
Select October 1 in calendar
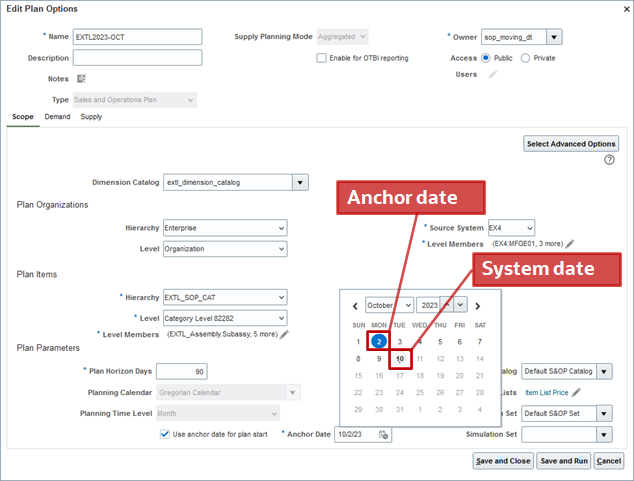click(x=358, y=342)
